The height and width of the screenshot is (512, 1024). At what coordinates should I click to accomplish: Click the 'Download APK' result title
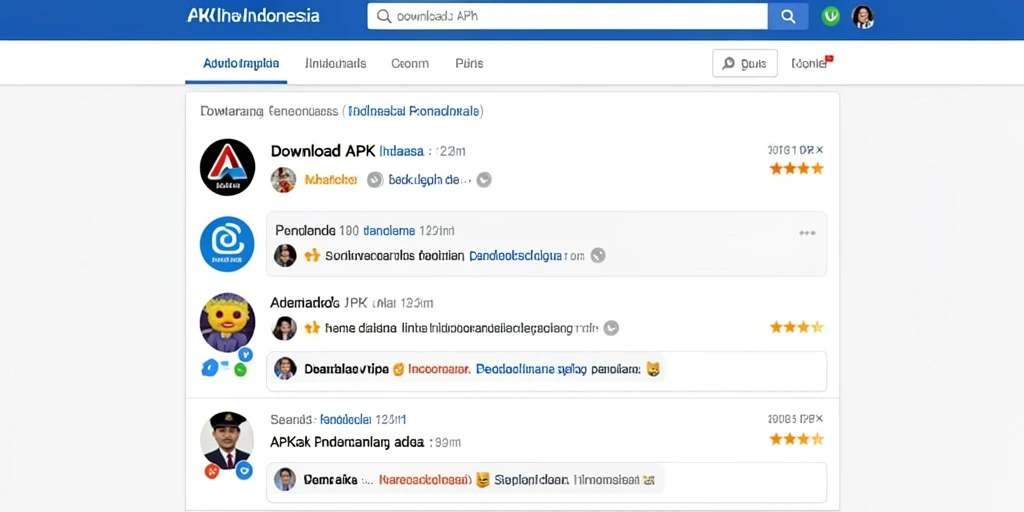point(323,151)
